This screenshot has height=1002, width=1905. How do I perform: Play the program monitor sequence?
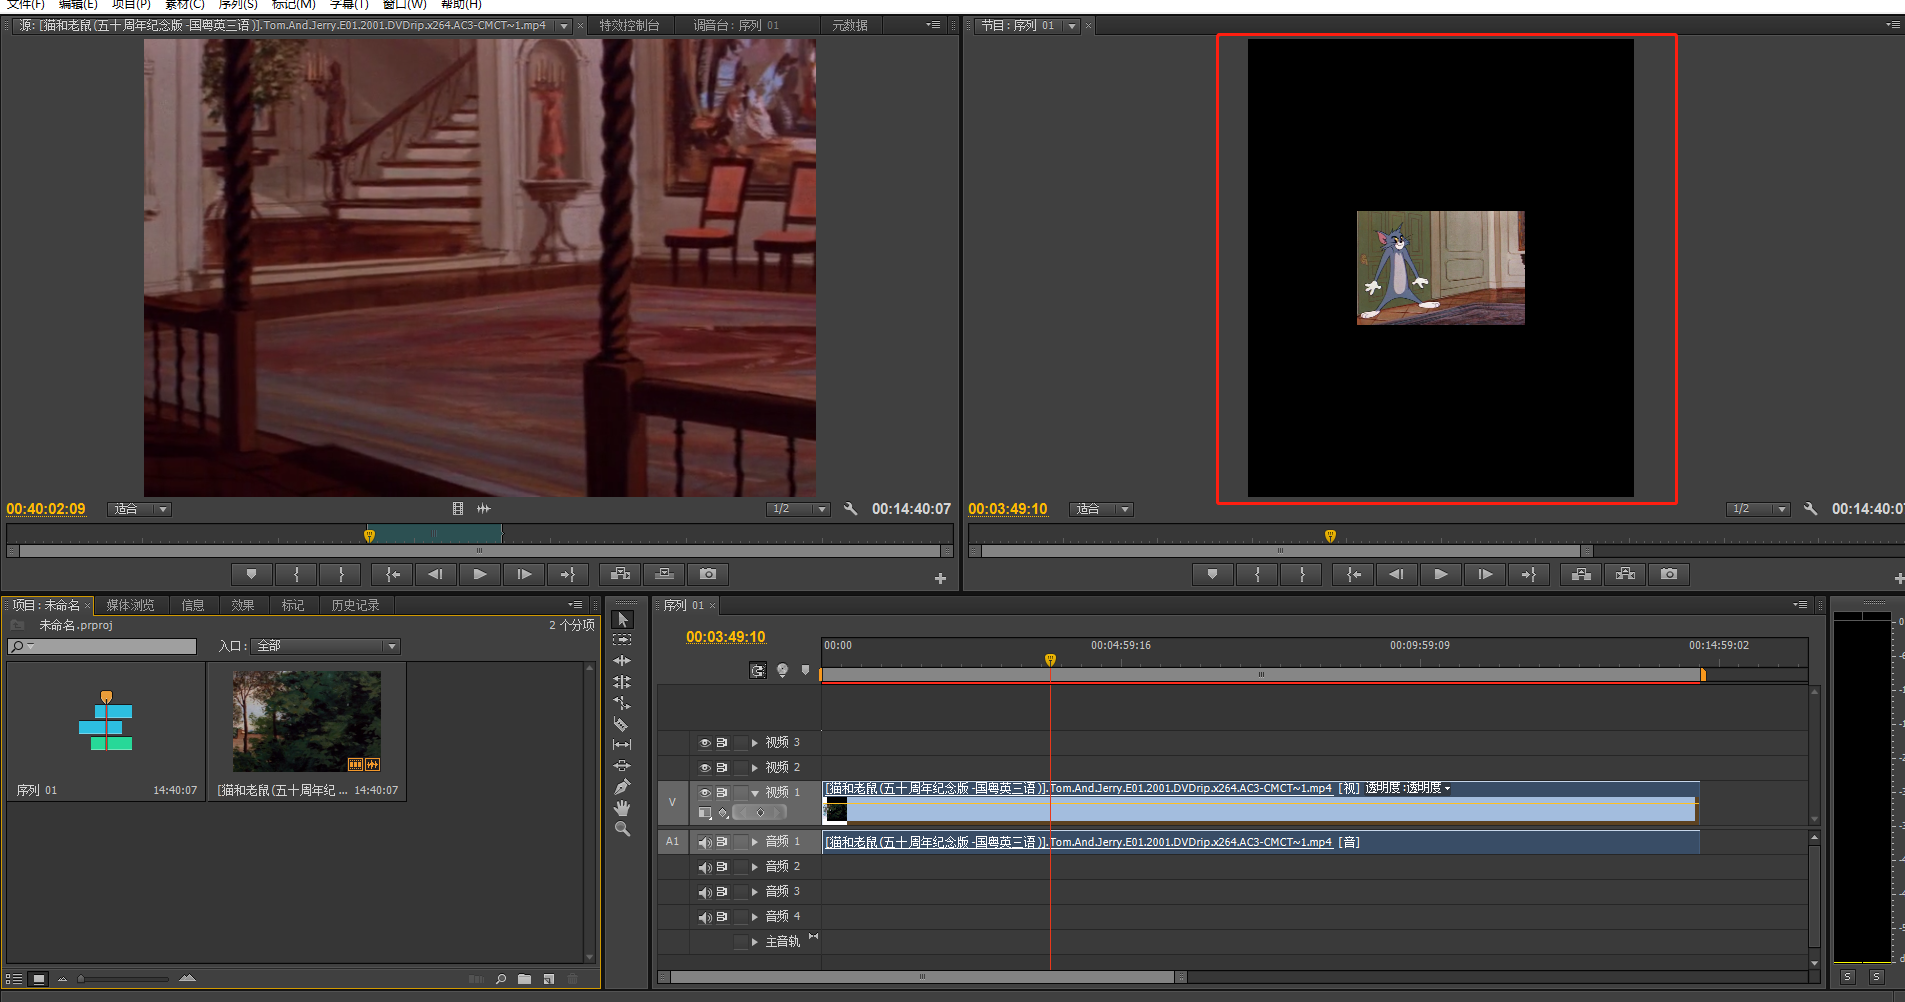click(1440, 574)
